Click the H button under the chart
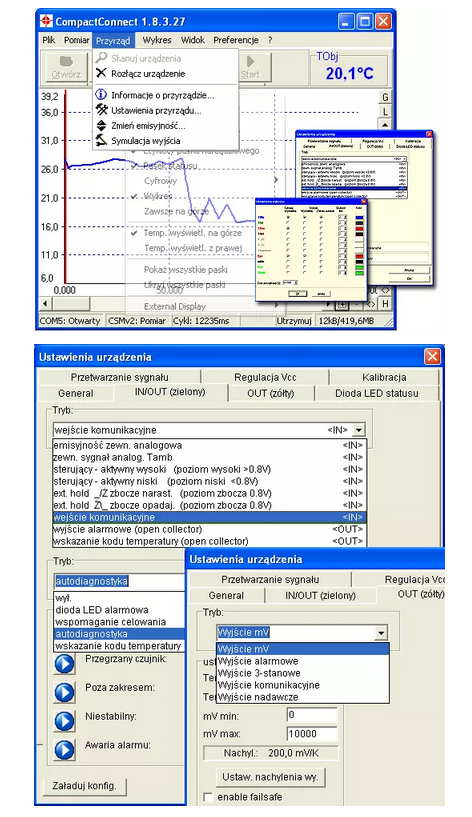The image size is (472, 817). 385,304
